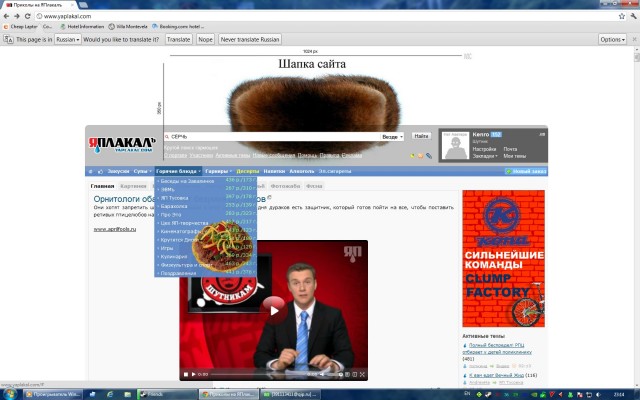Click the browser forward arrow
This screenshot has width=640, height=400.
(x=17, y=16)
